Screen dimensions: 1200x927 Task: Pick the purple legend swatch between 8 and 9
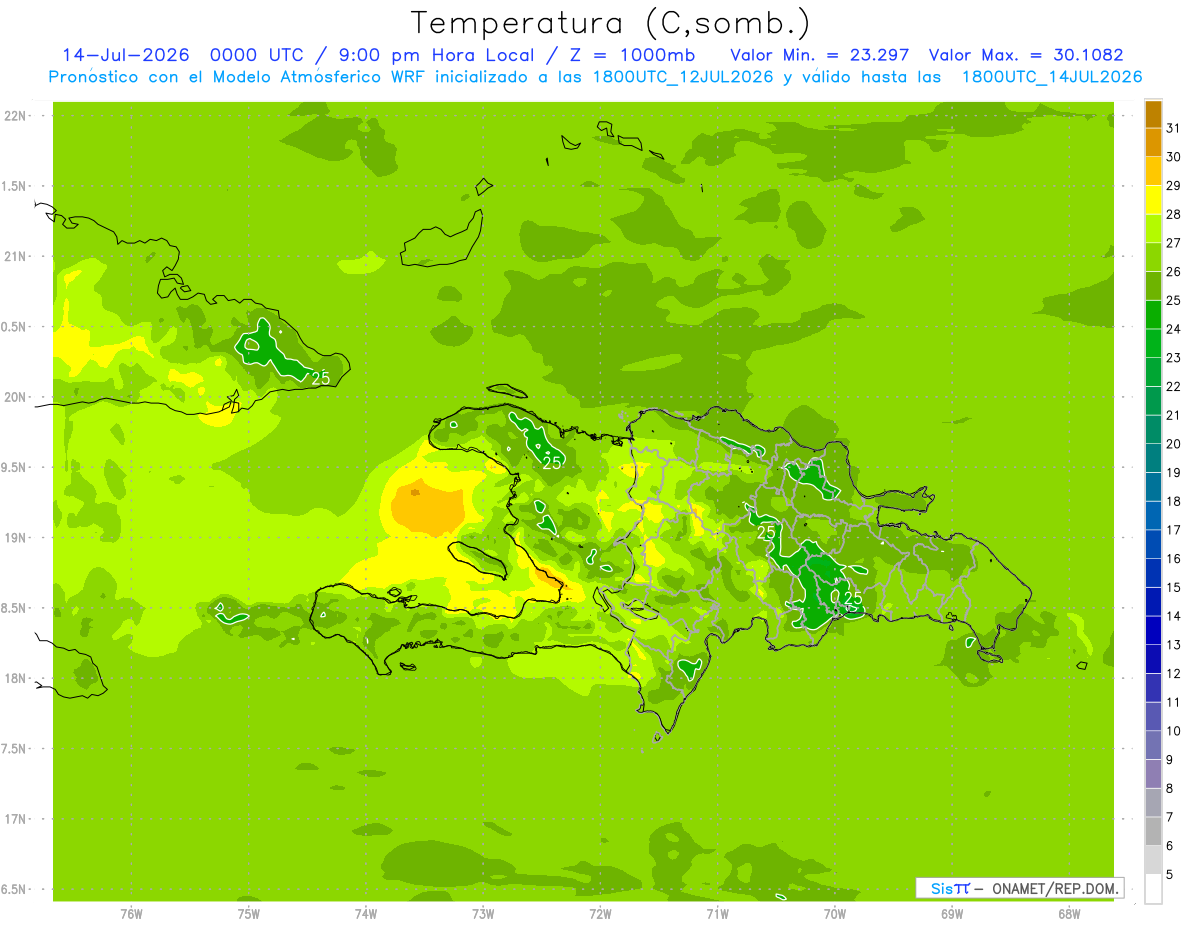1153,774
